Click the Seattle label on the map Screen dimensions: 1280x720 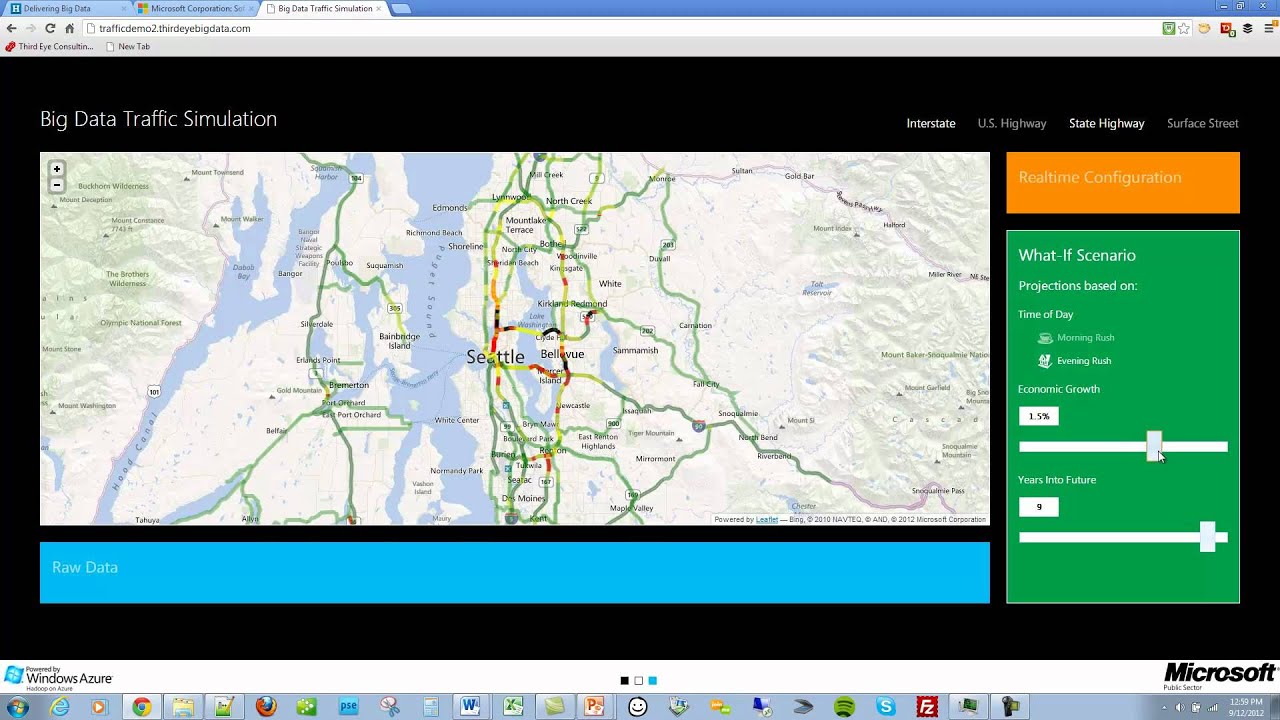point(495,357)
